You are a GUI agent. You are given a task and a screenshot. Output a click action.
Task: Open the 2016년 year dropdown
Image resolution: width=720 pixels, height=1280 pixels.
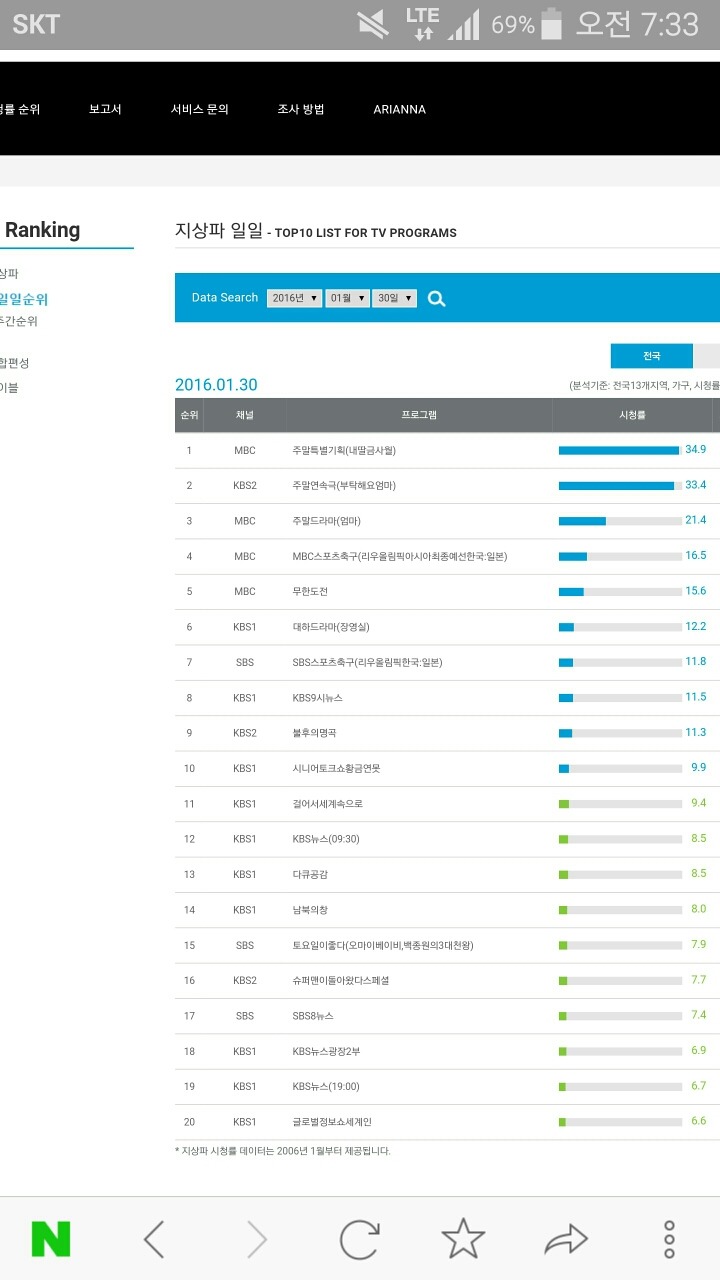(x=294, y=298)
